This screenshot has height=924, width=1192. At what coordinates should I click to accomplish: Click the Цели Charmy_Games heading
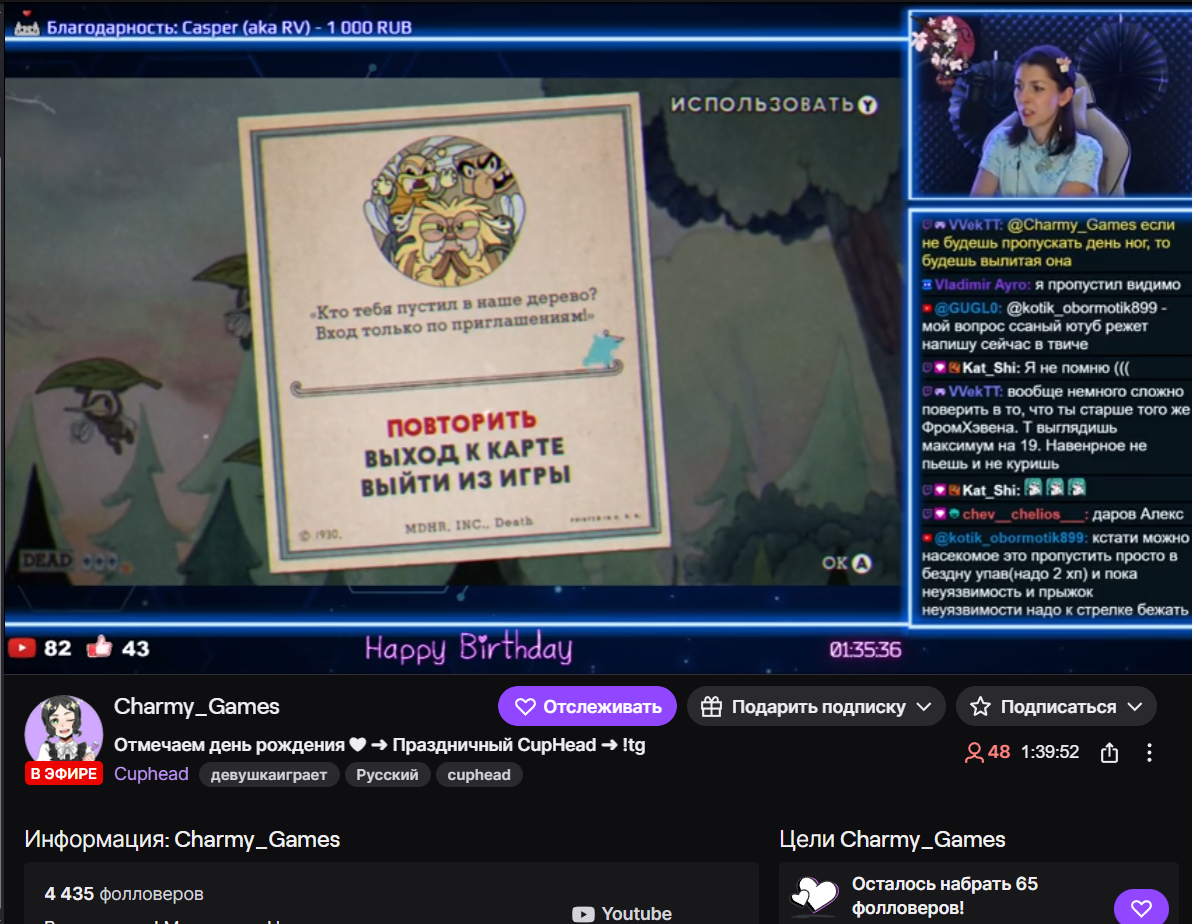click(892, 840)
